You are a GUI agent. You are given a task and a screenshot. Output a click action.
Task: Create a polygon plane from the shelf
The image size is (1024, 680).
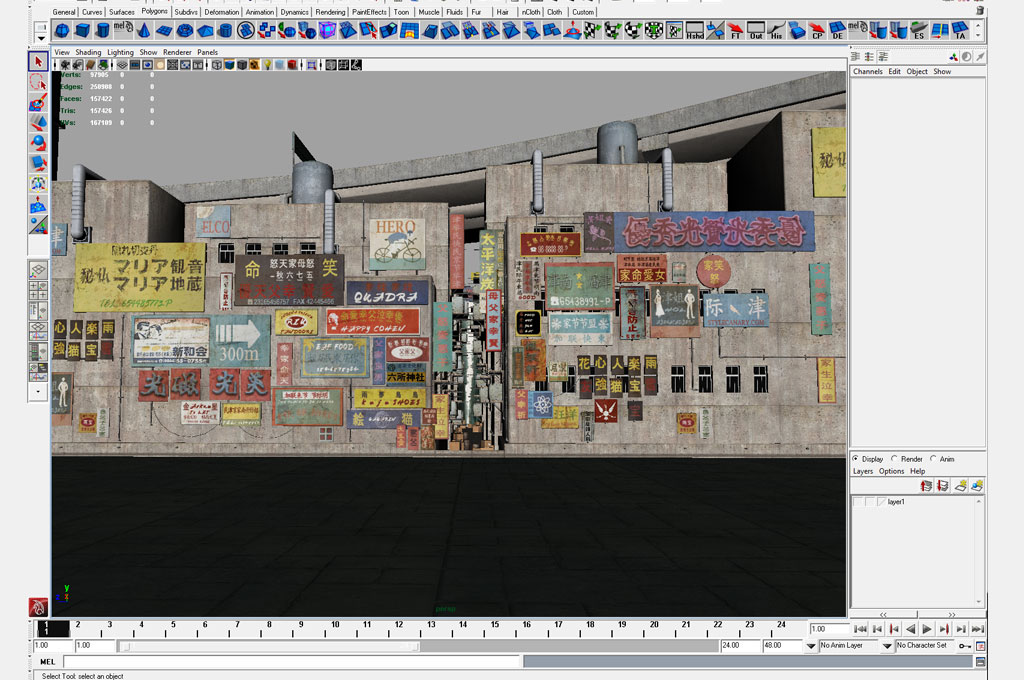164,30
